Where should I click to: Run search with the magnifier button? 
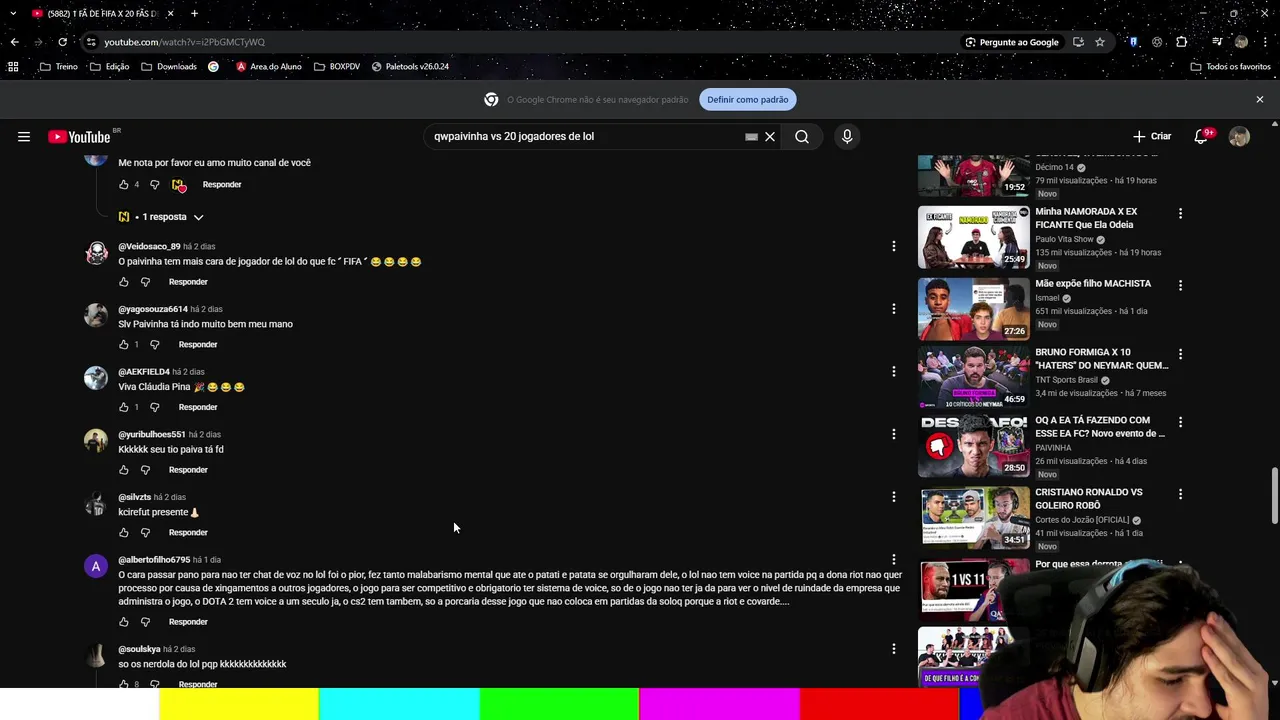pos(802,137)
